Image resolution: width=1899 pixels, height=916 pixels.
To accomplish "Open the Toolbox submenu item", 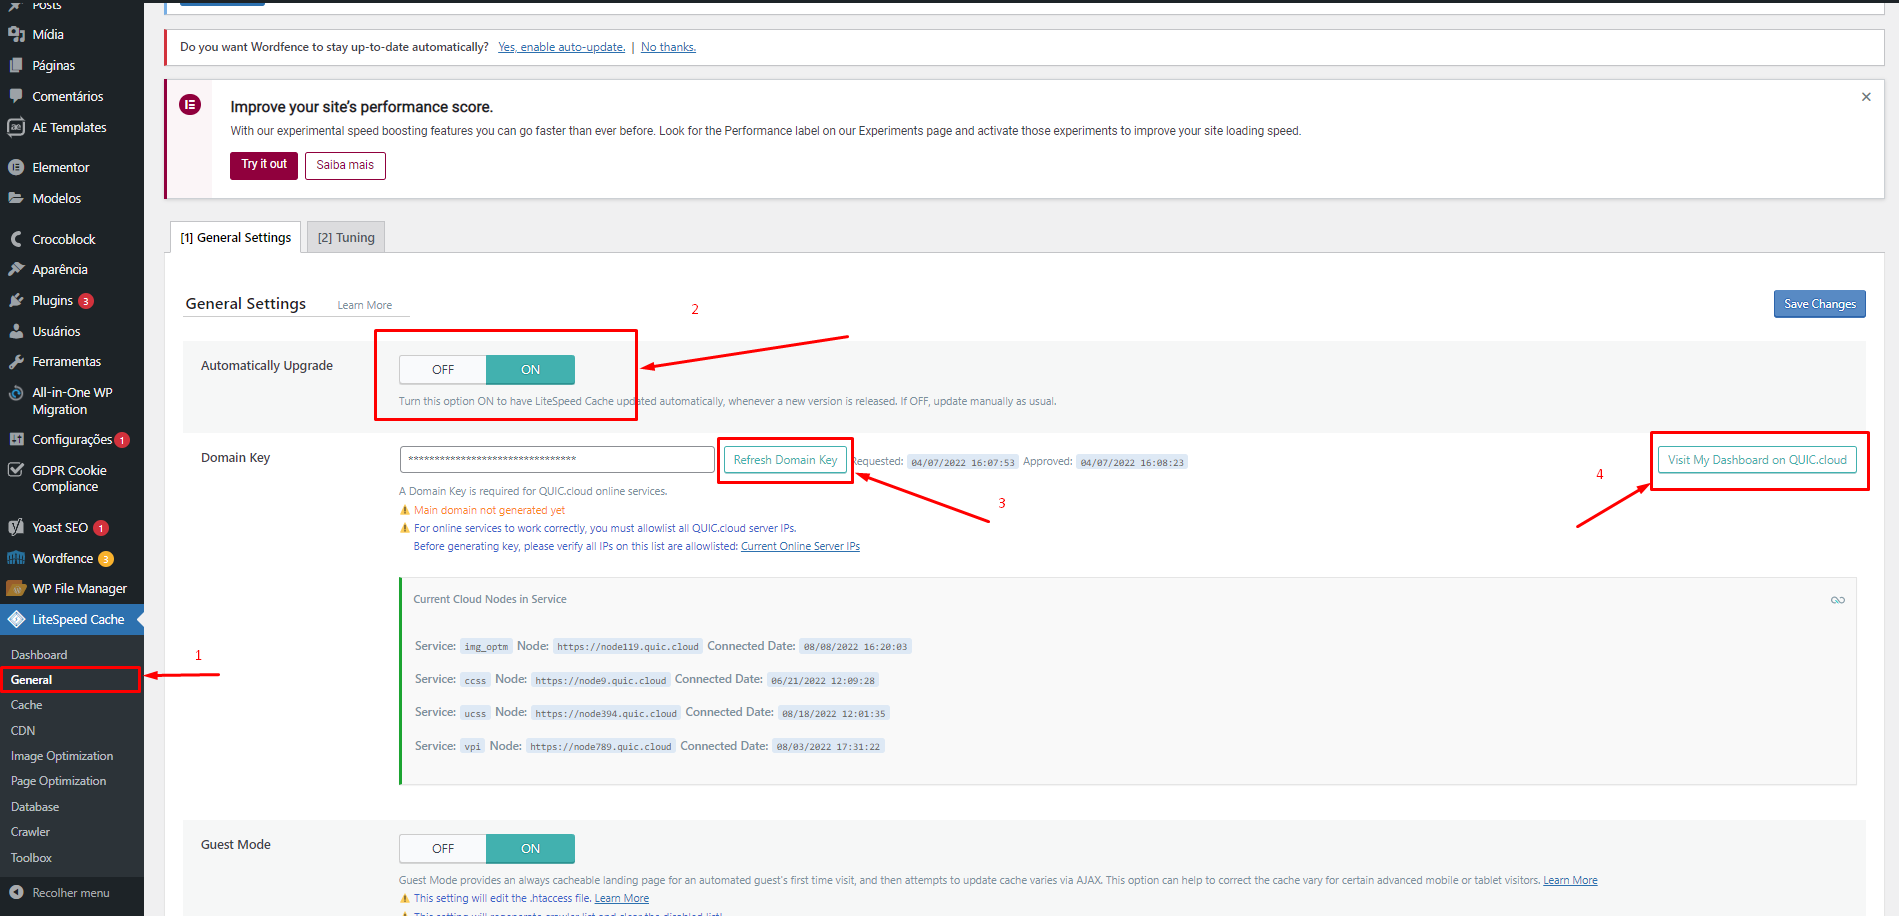I will point(31,857).
